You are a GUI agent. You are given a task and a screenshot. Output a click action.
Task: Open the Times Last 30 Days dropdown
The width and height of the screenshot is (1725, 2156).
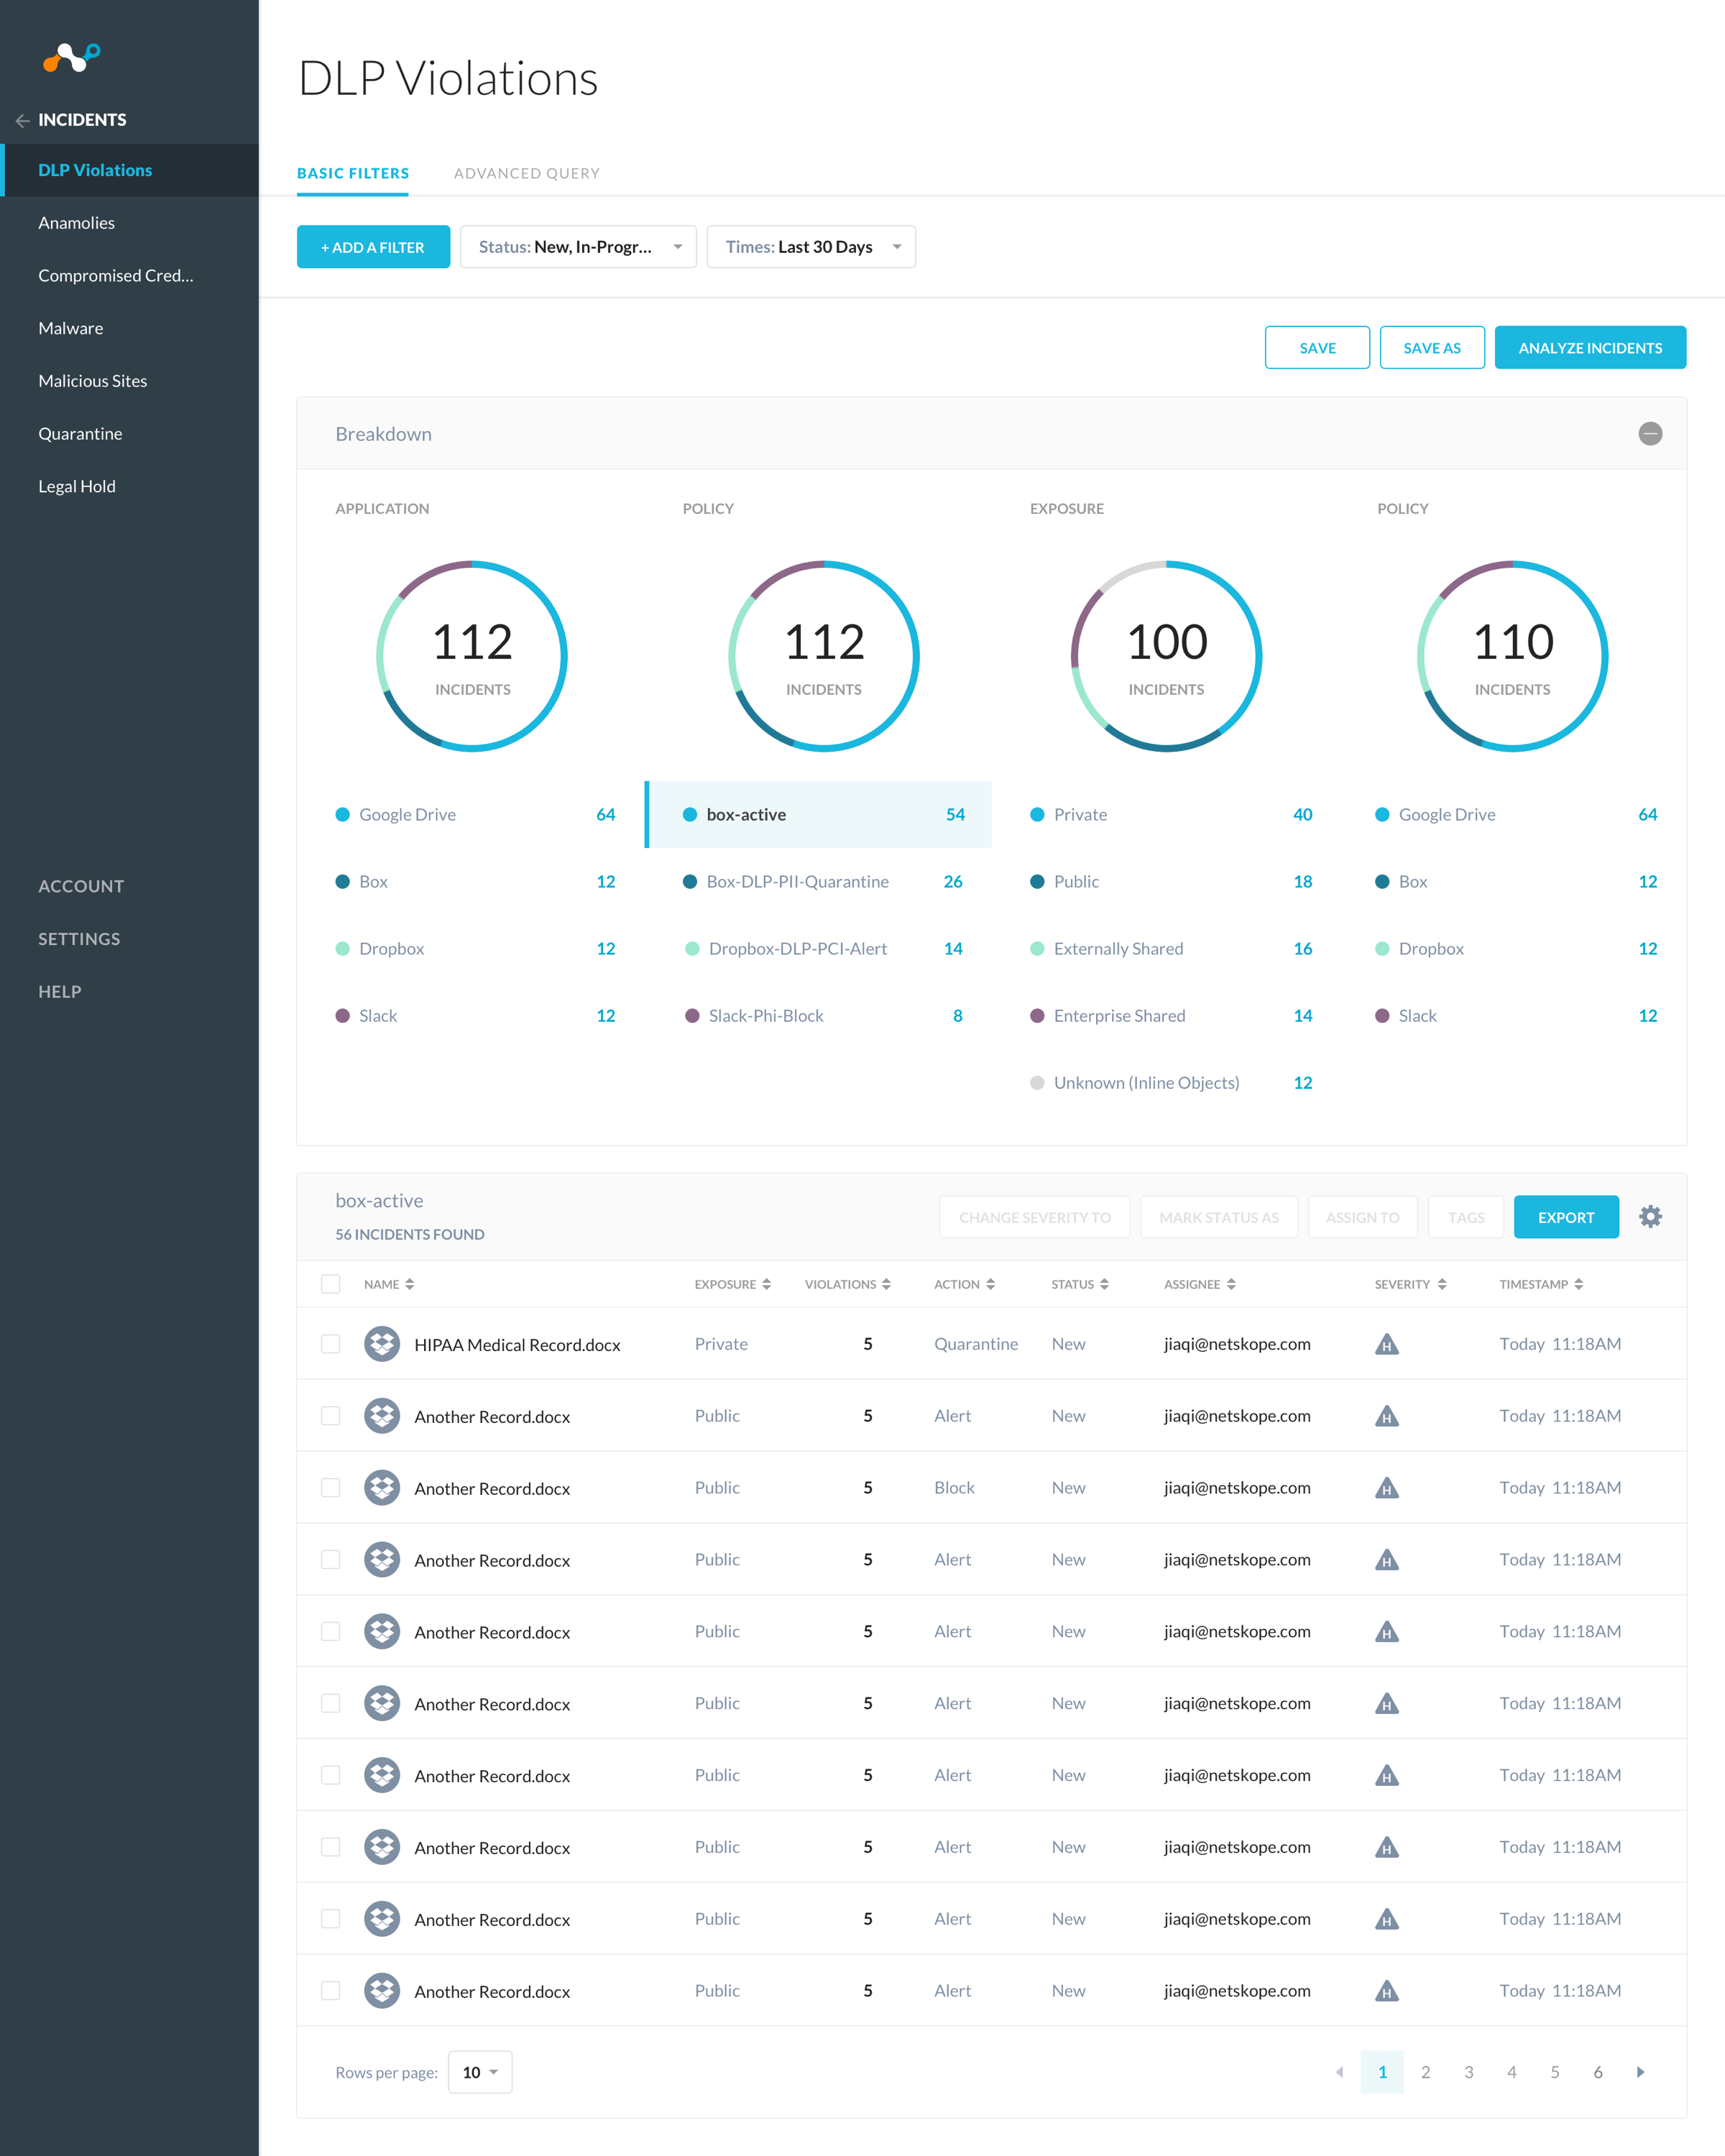[811, 247]
